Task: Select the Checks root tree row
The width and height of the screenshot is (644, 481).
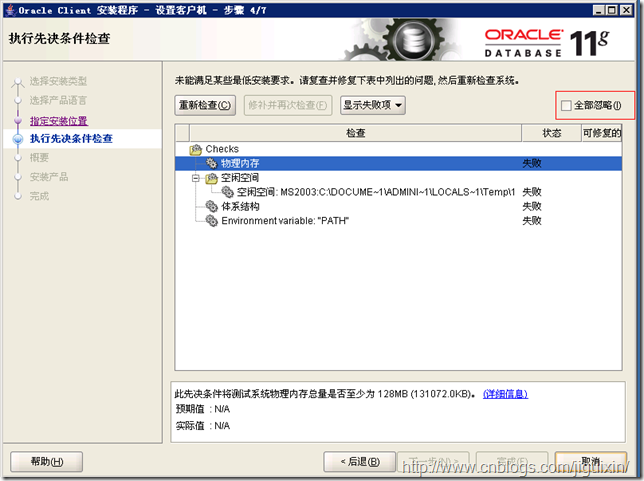Action: click(x=398, y=149)
